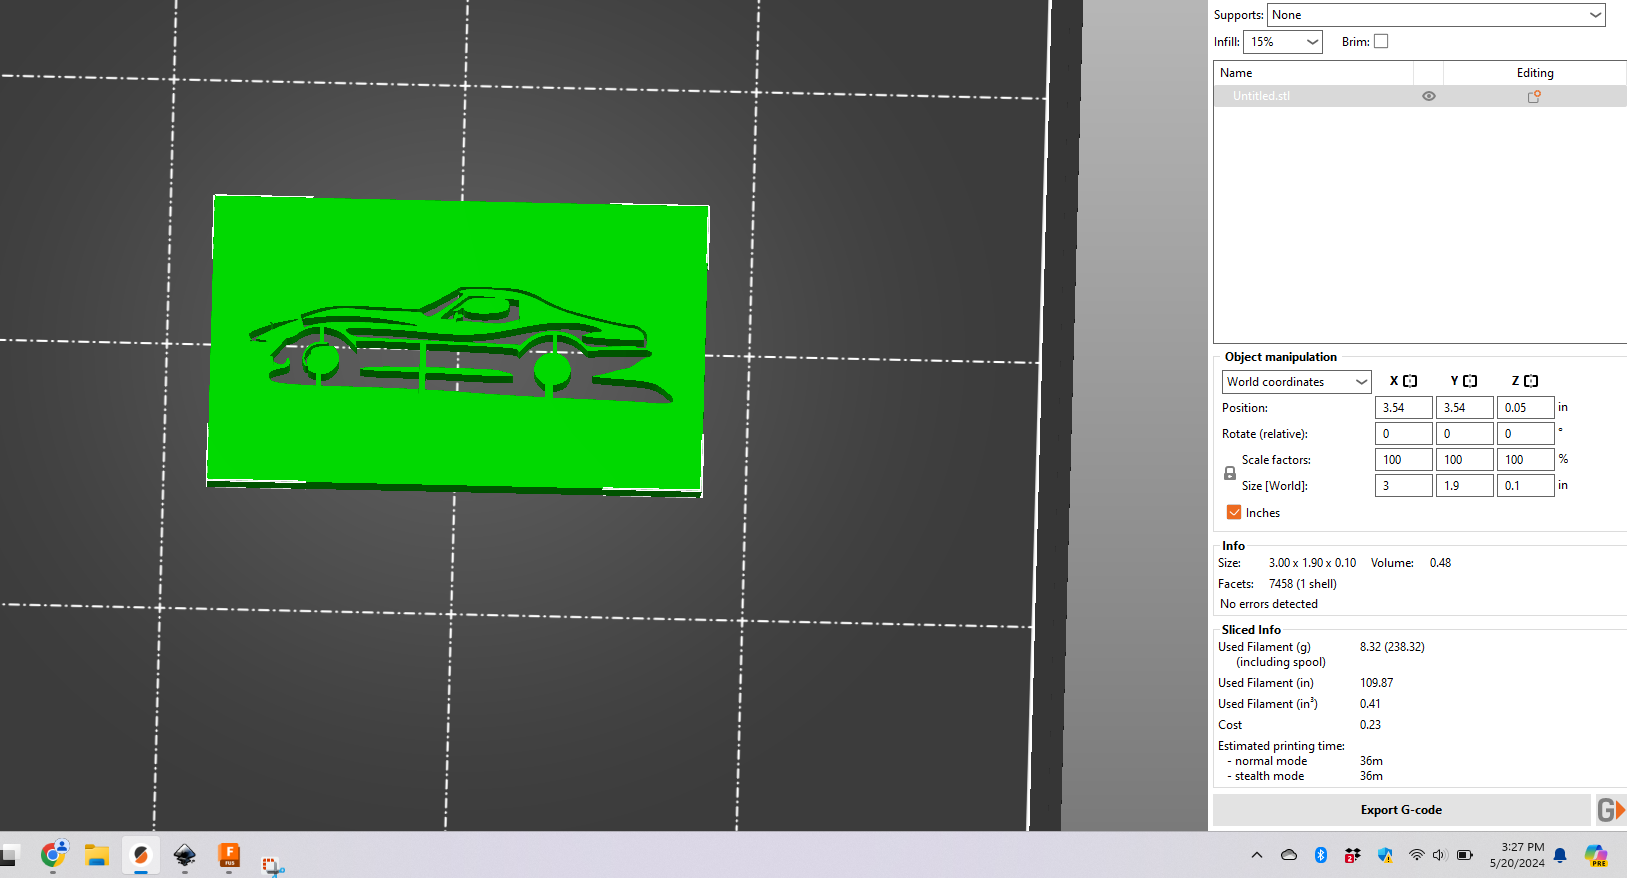Viewport: 1627px width, 878px height.
Task: Toggle the uniform scale lock icon
Action: click(1230, 473)
